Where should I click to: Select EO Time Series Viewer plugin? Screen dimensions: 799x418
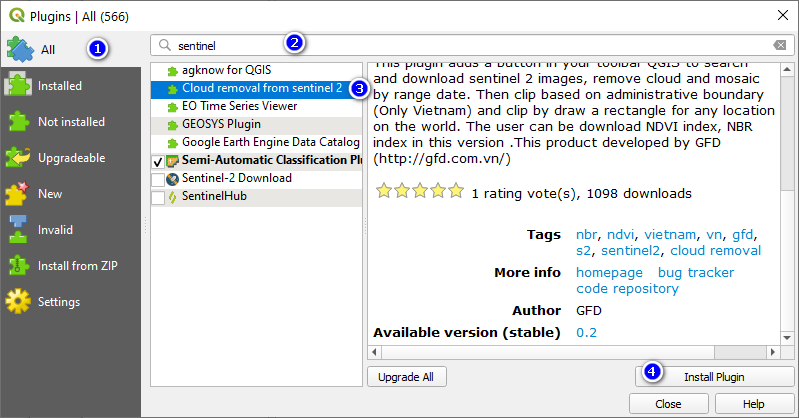pyautogui.click(x=256, y=107)
